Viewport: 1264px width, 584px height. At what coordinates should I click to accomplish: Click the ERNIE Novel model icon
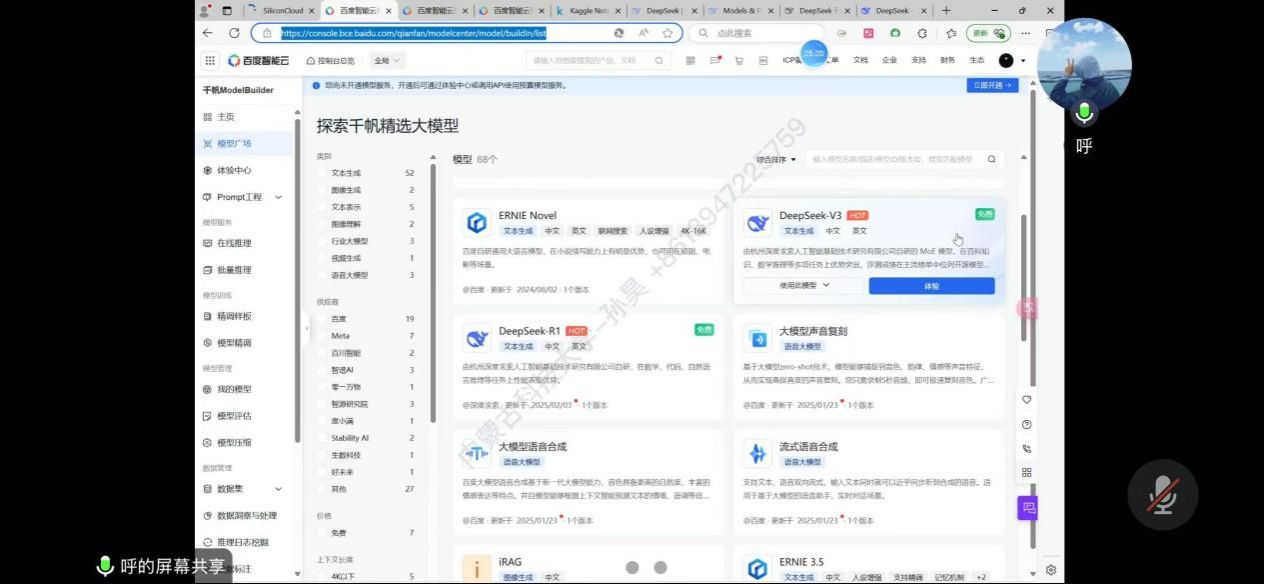tap(477, 222)
